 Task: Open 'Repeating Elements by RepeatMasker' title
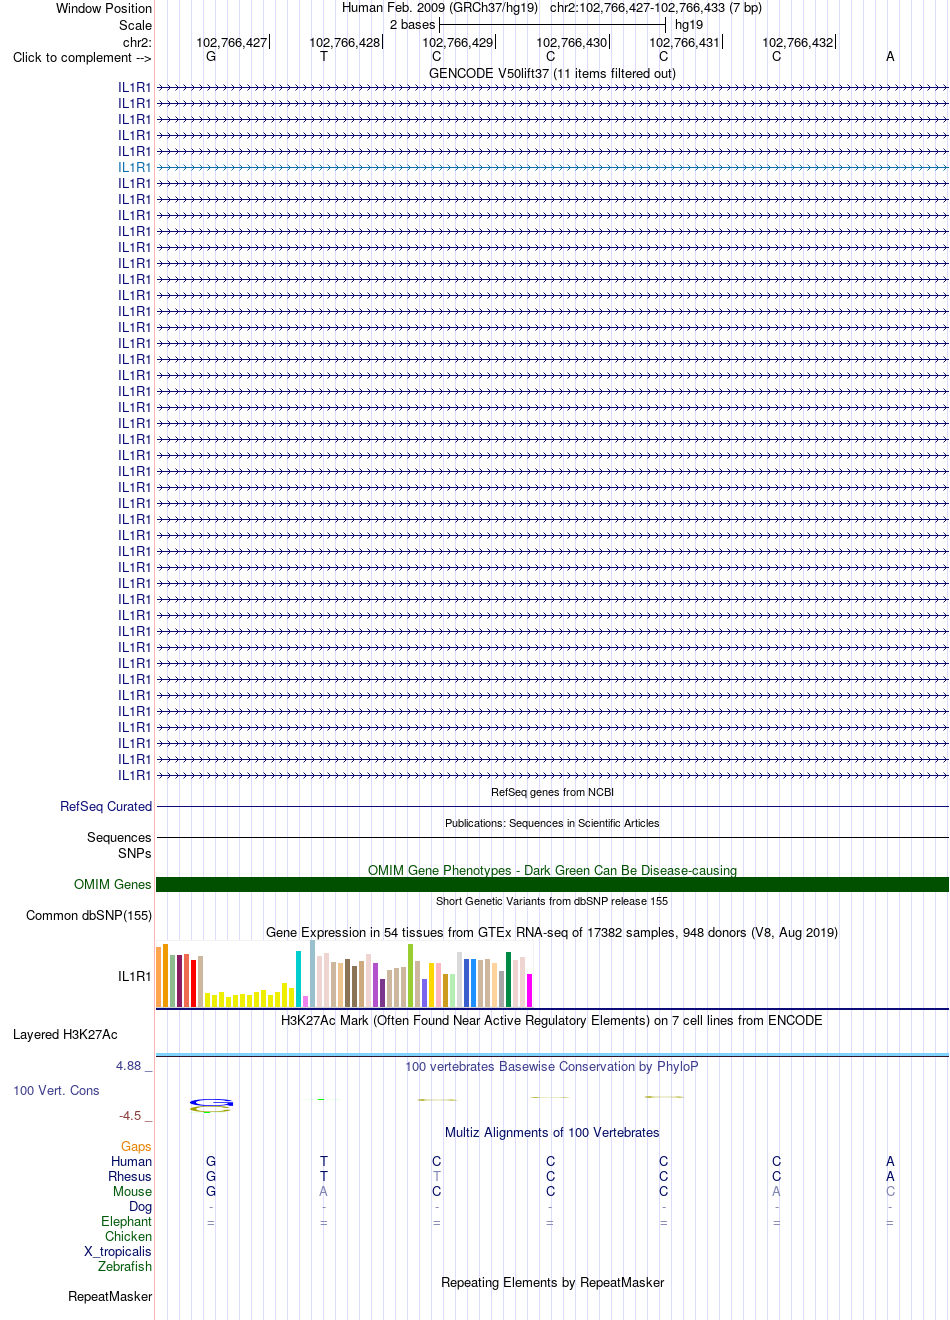tap(552, 1282)
